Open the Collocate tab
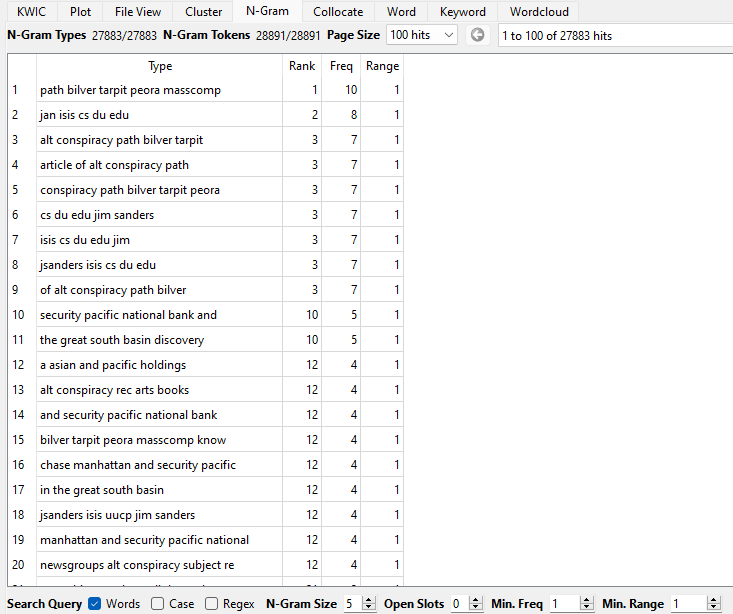This screenshot has height=614, width=733. pos(338,12)
